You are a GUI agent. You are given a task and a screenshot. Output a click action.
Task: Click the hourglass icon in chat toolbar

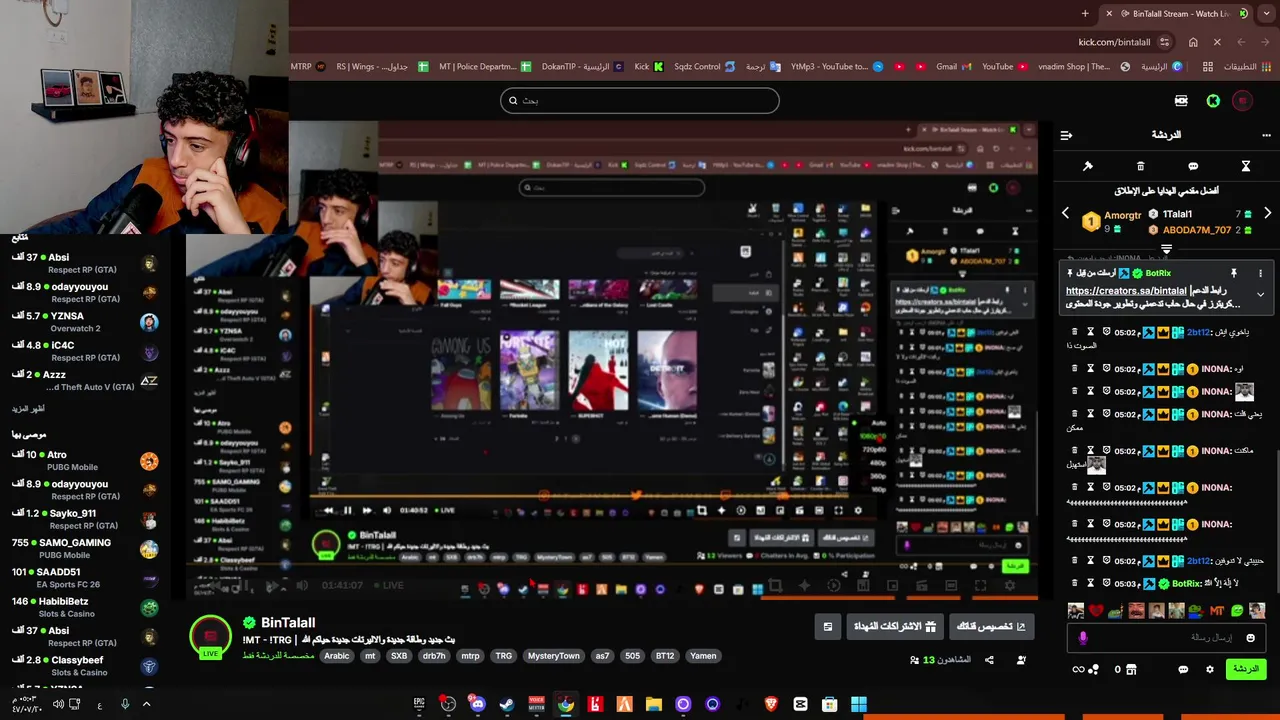tap(1246, 166)
